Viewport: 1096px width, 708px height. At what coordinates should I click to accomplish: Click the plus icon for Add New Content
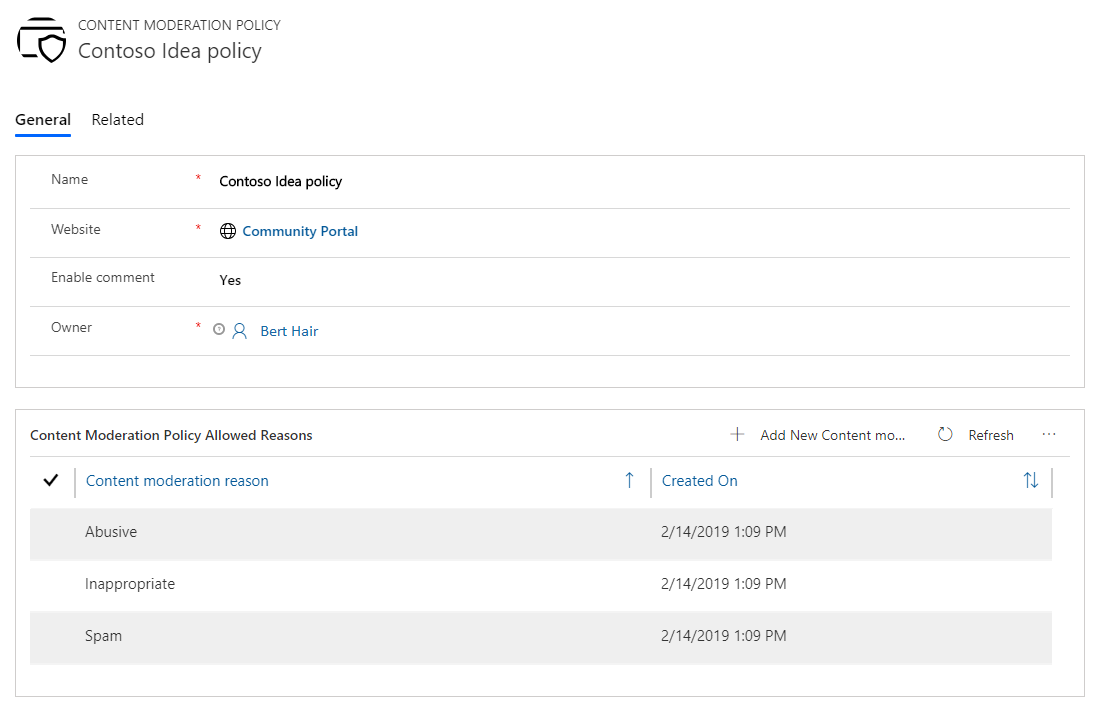point(737,435)
